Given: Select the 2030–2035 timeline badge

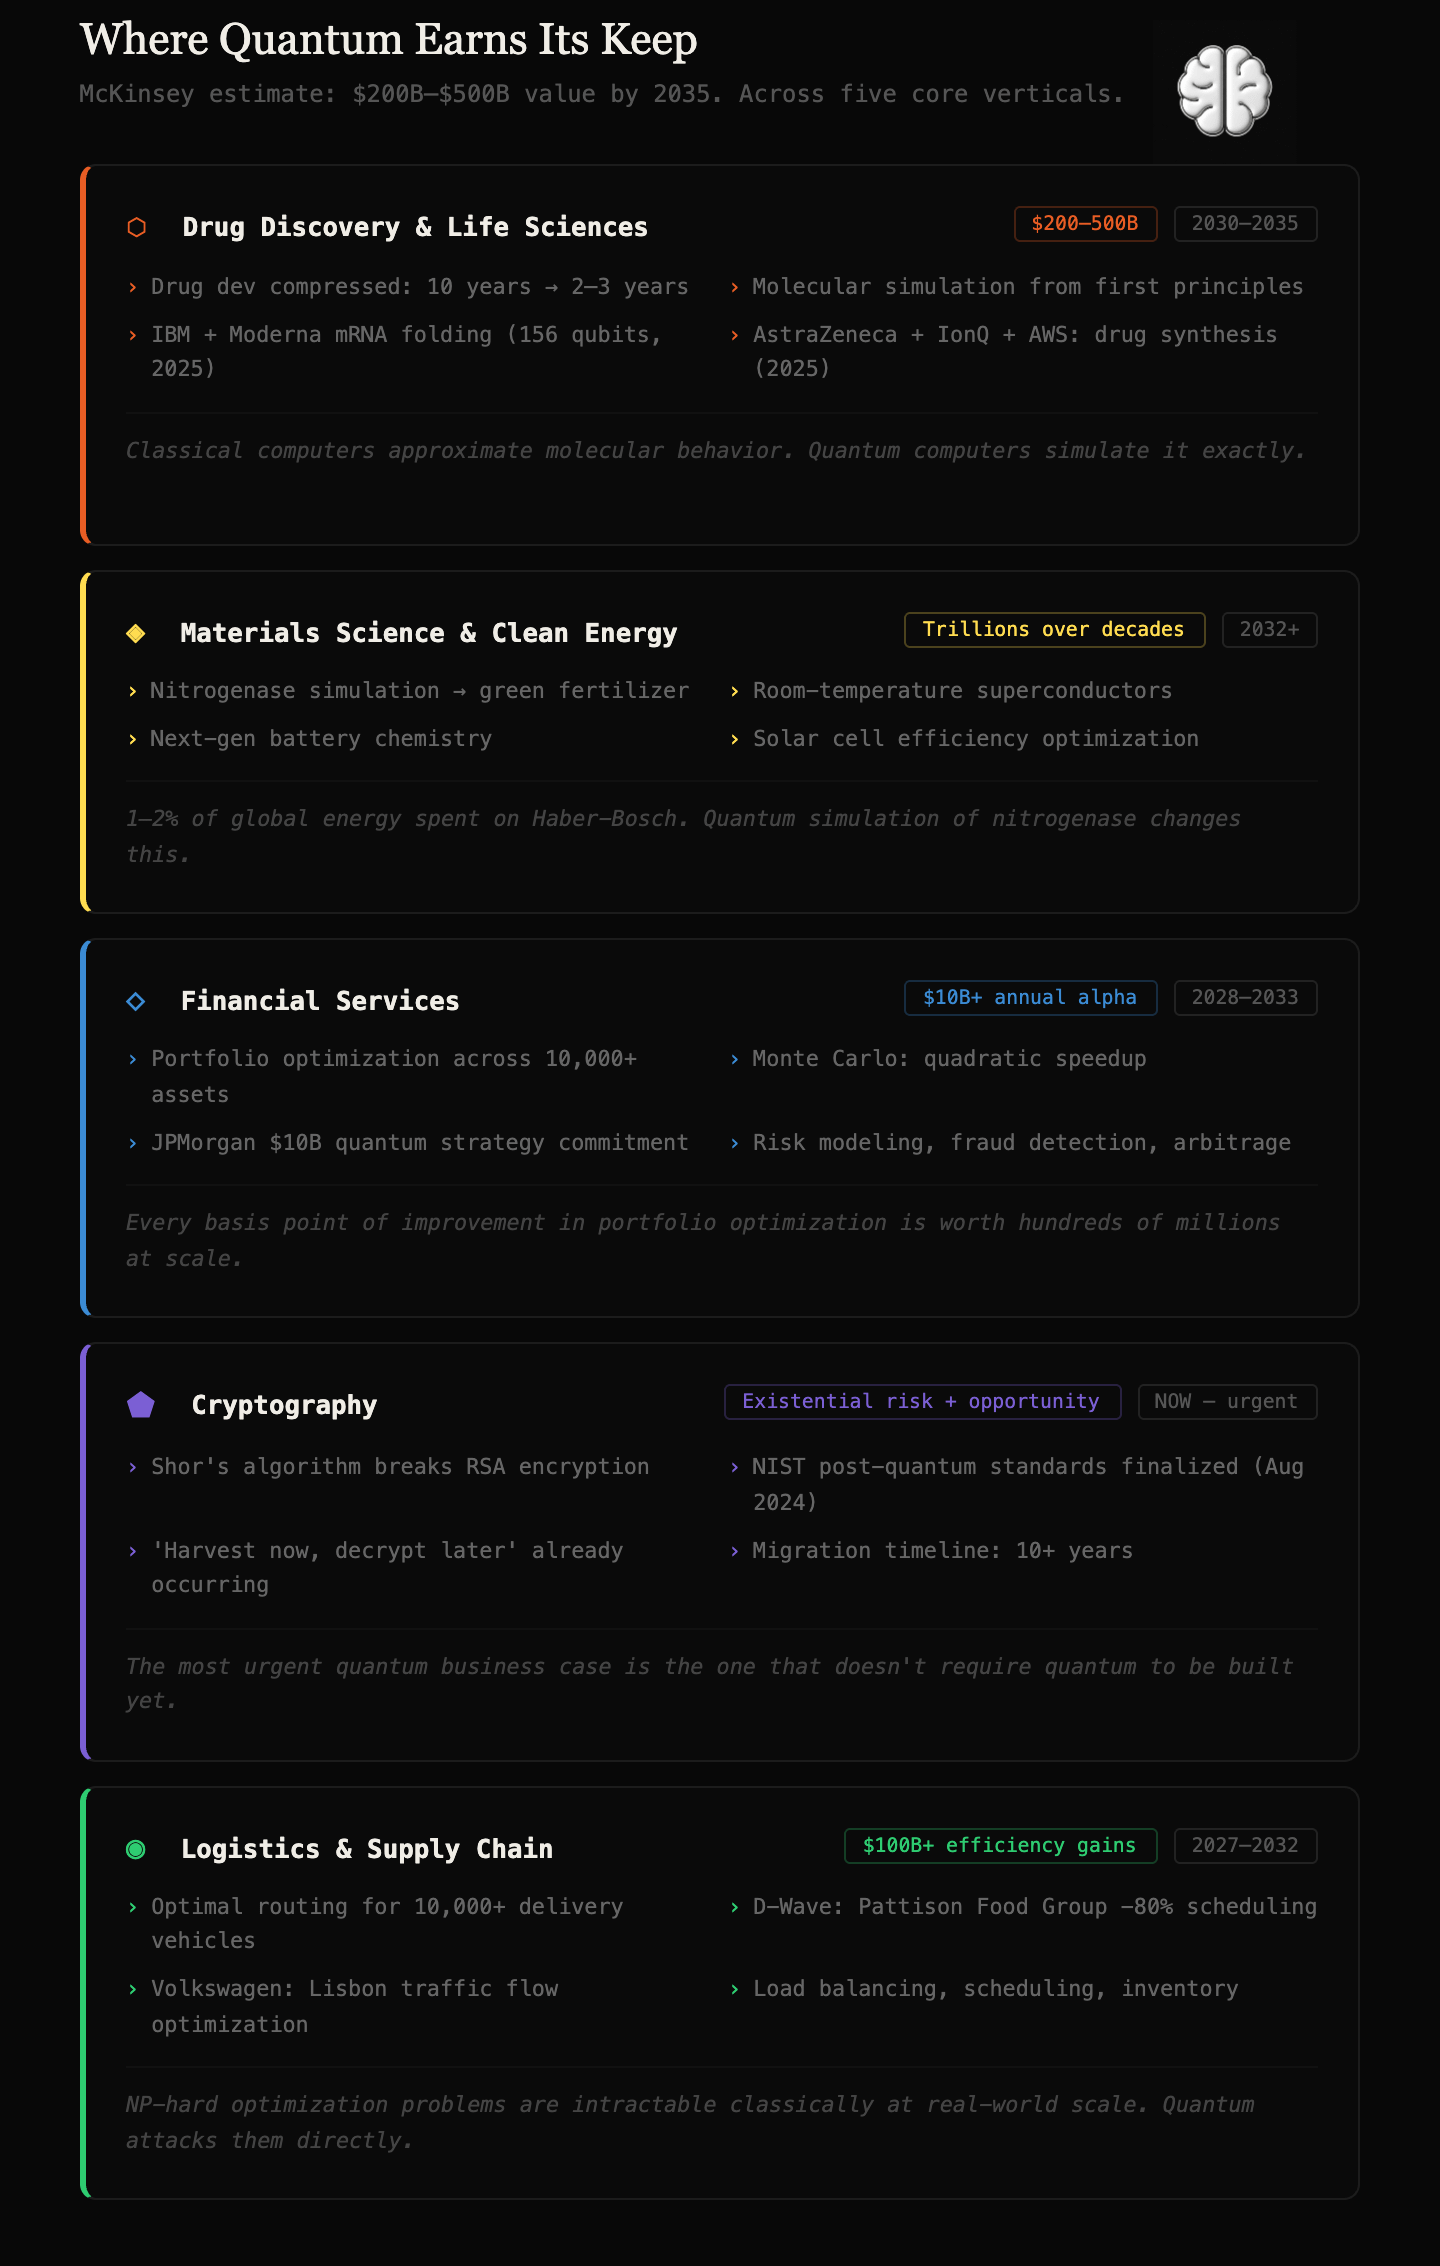Looking at the screenshot, I should pyautogui.click(x=1245, y=224).
